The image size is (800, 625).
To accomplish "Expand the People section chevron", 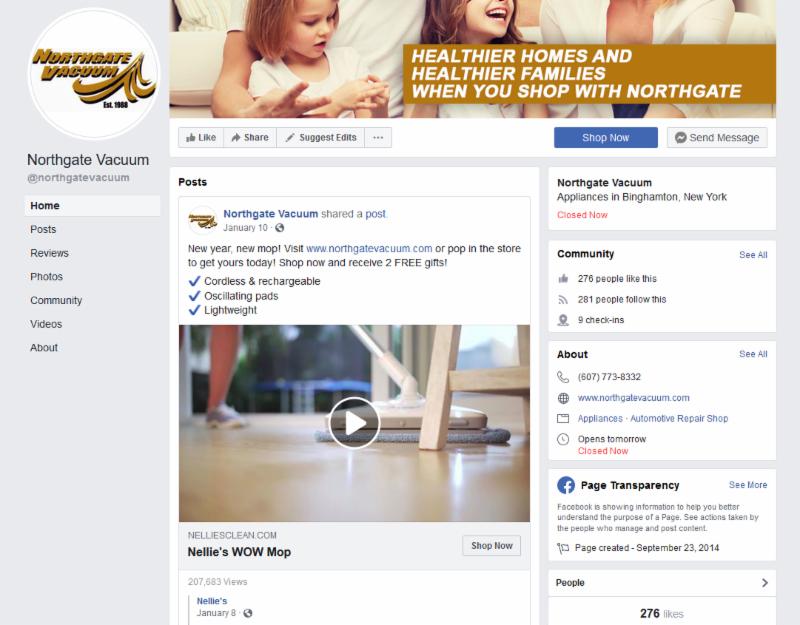I will click(x=764, y=583).
